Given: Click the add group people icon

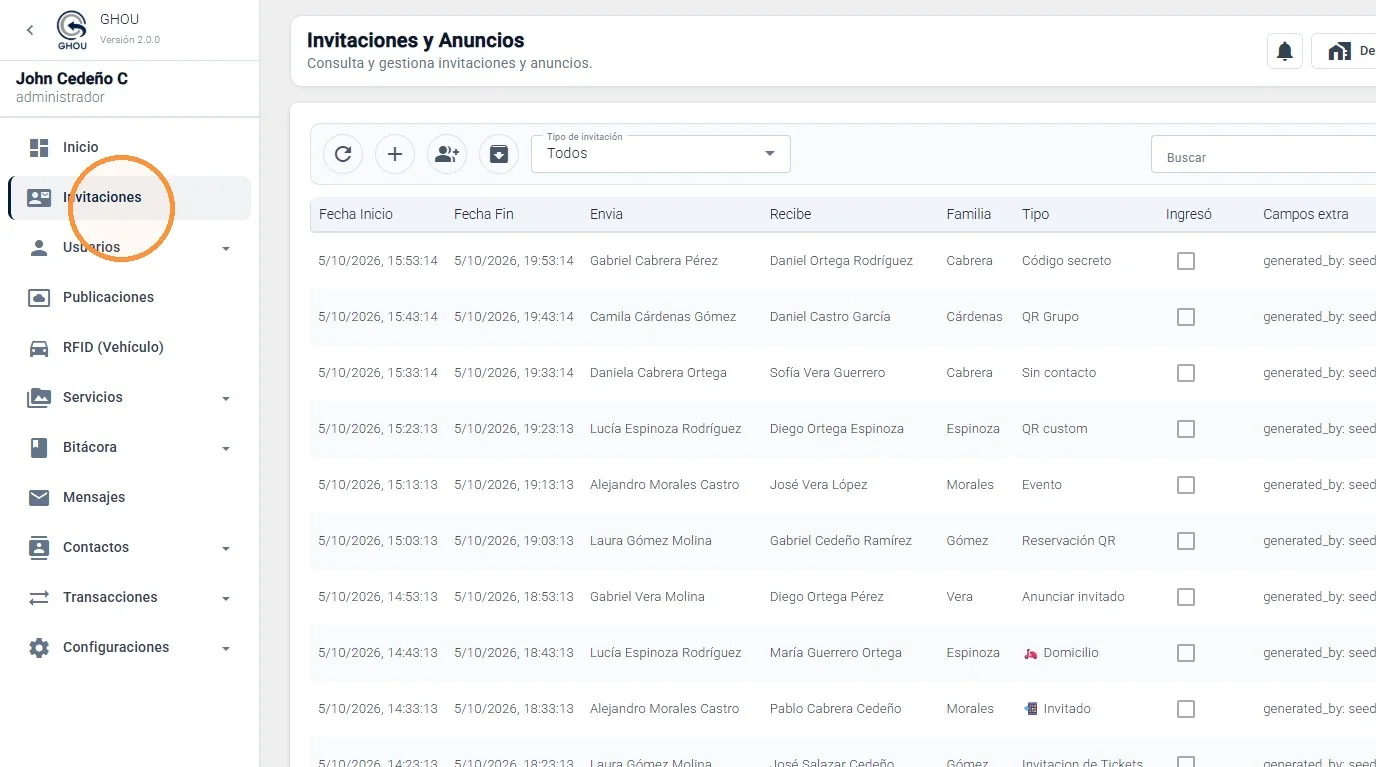Looking at the screenshot, I should point(447,154).
